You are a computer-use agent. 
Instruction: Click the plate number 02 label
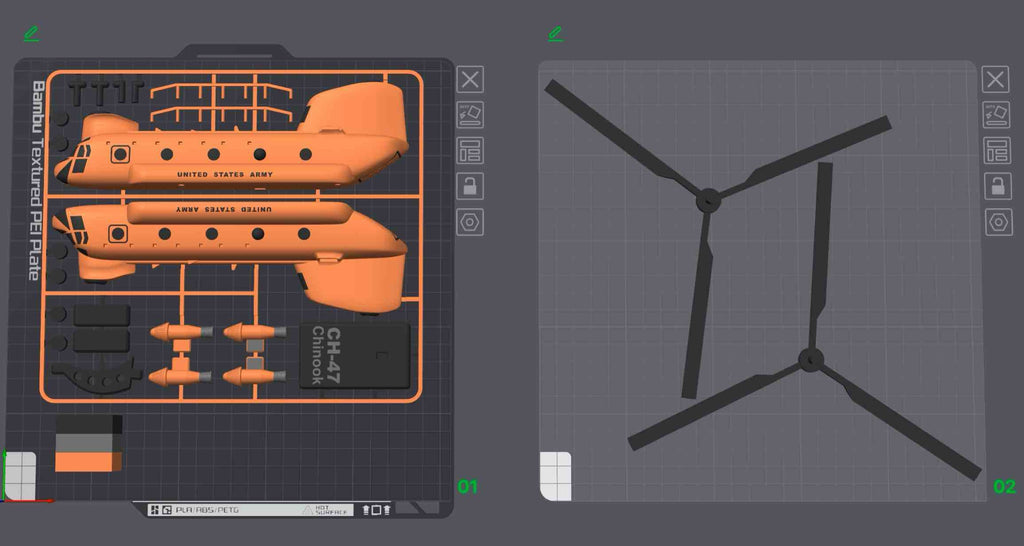[x=1005, y=487]
